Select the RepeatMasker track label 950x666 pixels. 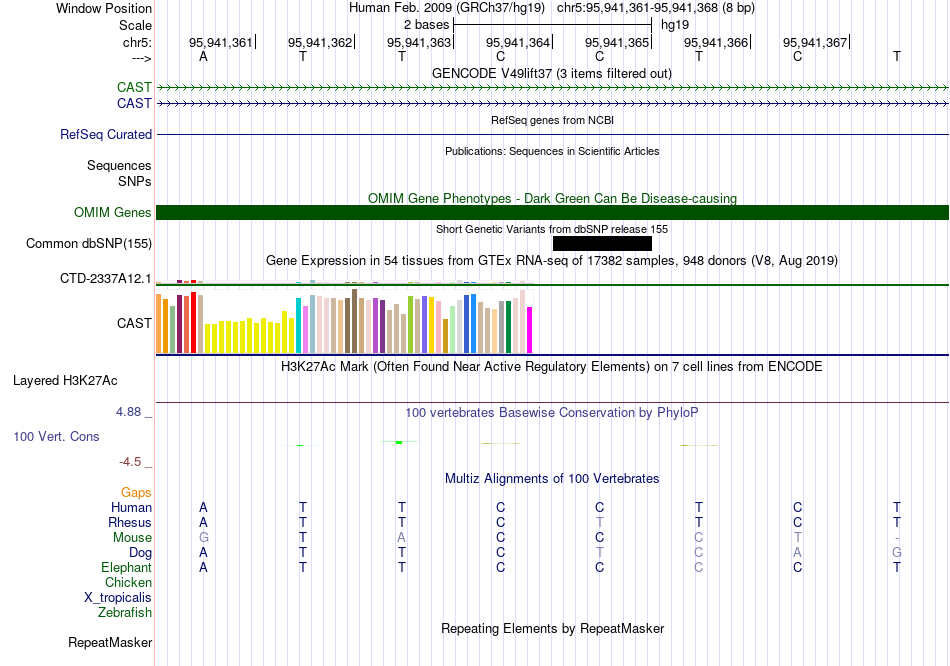[x=110, y=642]
